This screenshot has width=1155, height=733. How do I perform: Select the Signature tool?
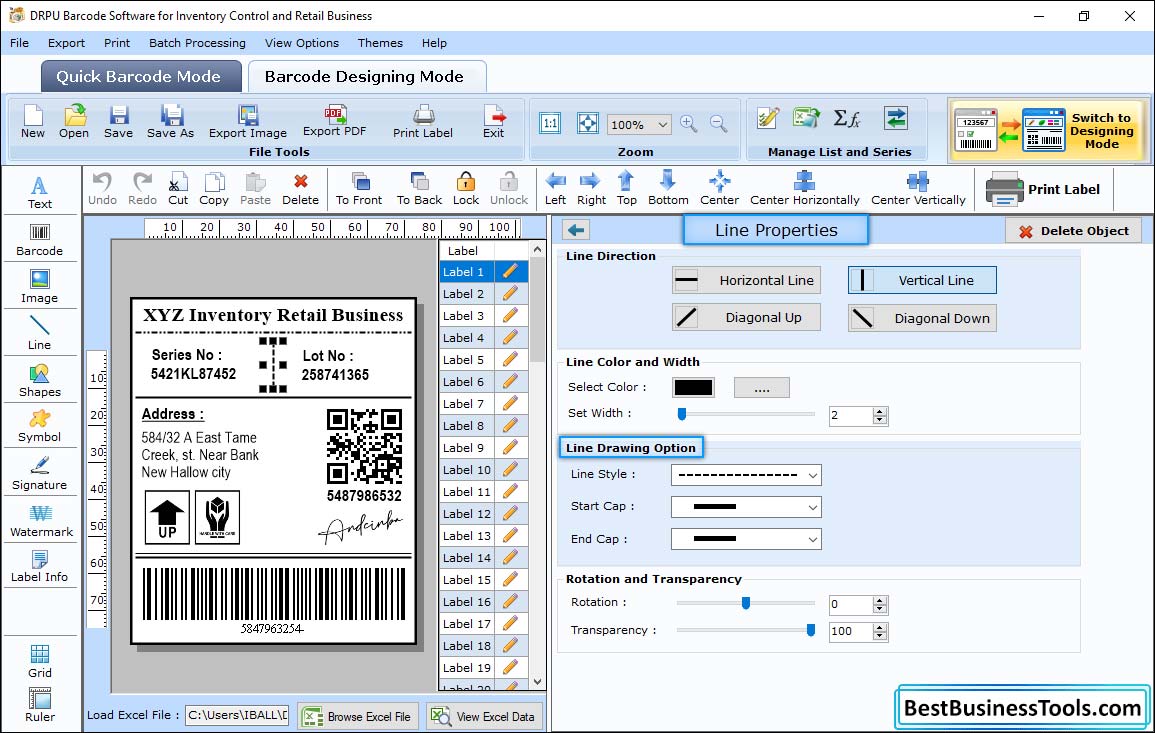(40, 474)
